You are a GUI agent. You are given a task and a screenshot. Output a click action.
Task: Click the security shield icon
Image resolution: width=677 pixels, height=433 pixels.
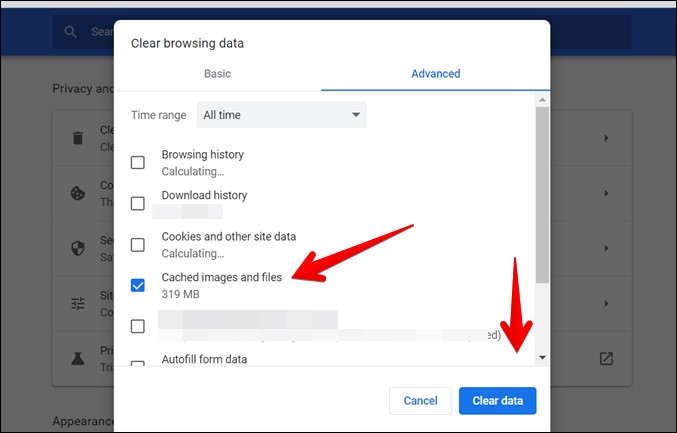(78, 248)
